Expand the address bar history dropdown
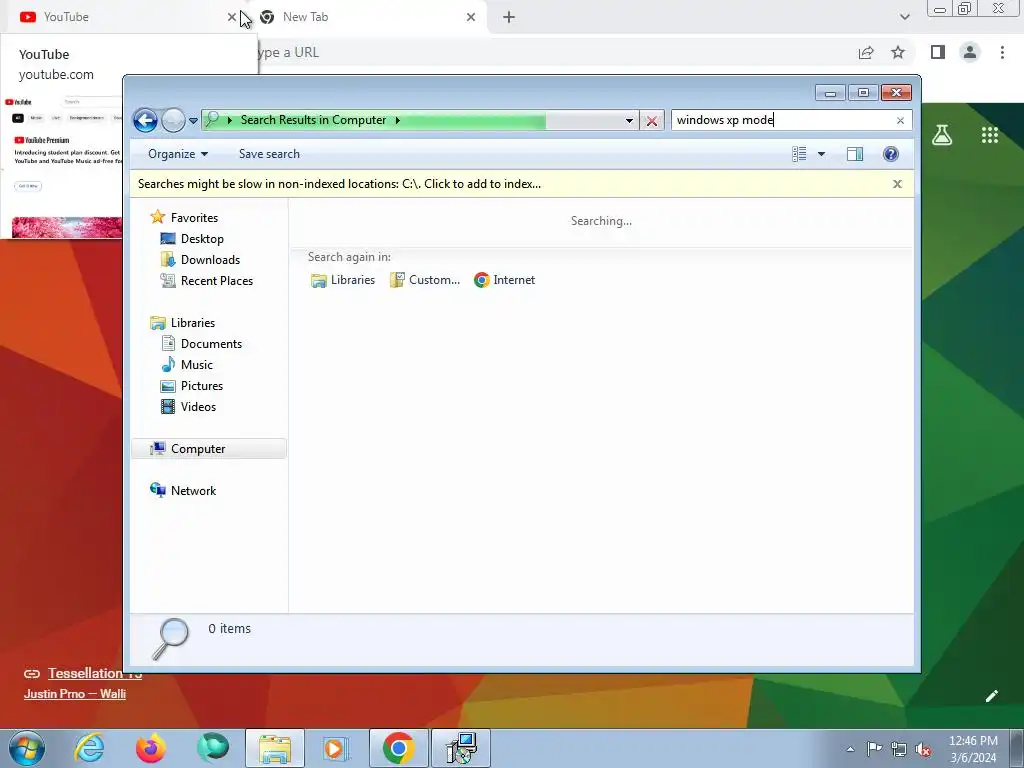This screenshot has width=1024, height=768. tap(629, 121)
